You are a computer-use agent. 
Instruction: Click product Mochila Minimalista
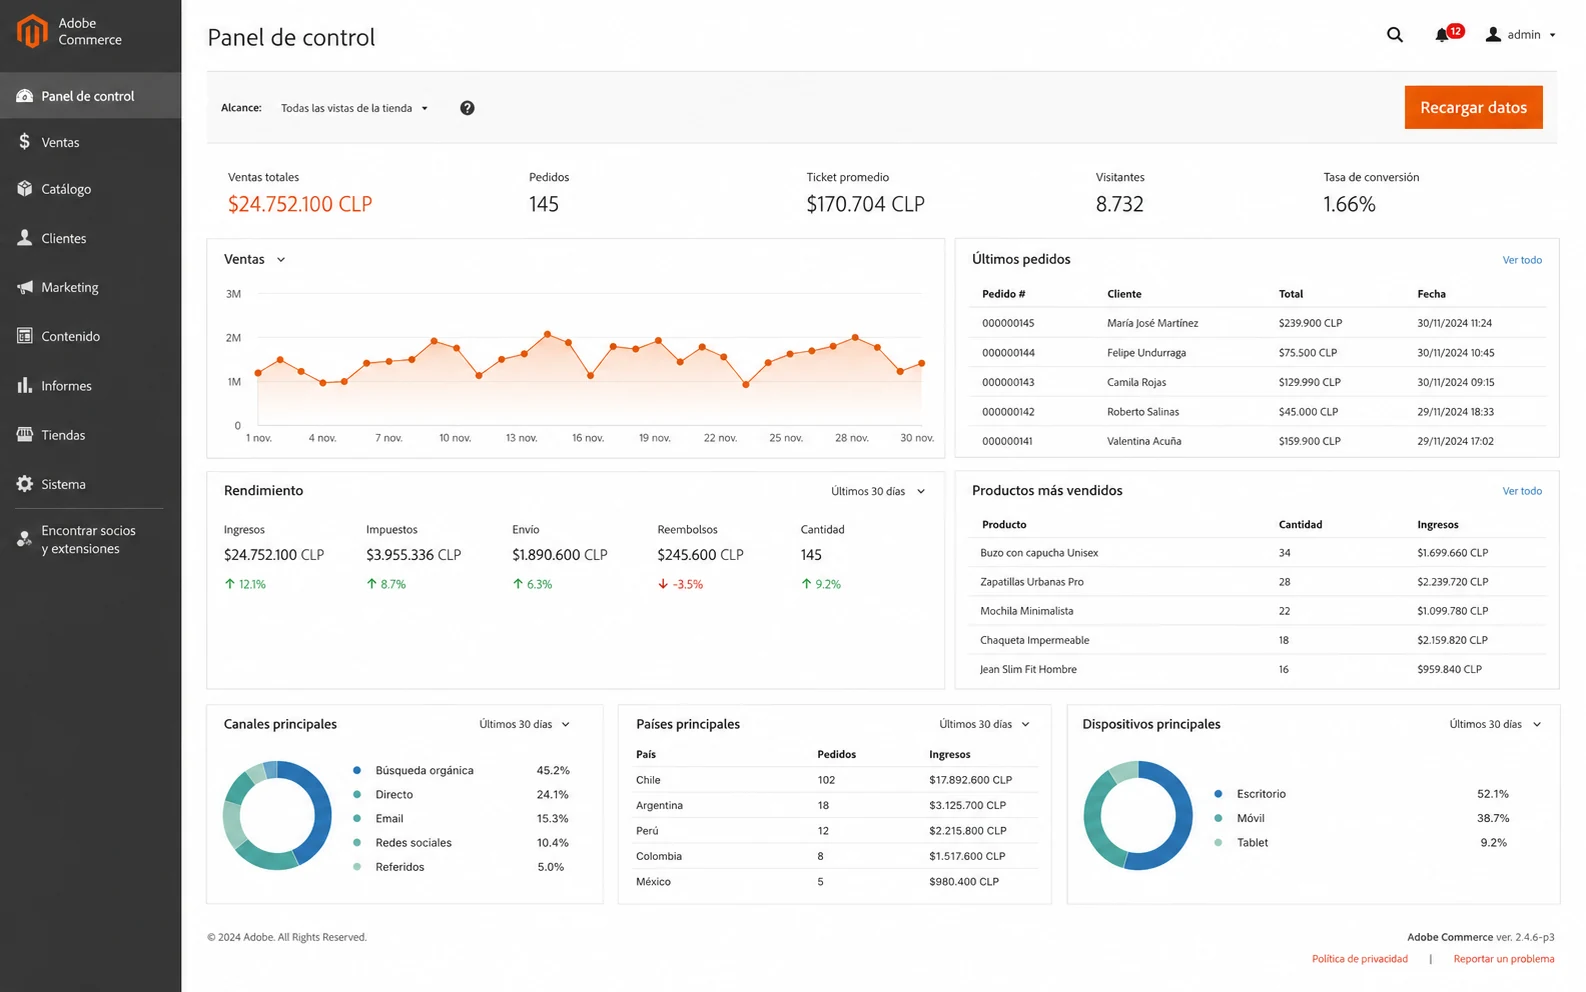[x=1026, y=611]
